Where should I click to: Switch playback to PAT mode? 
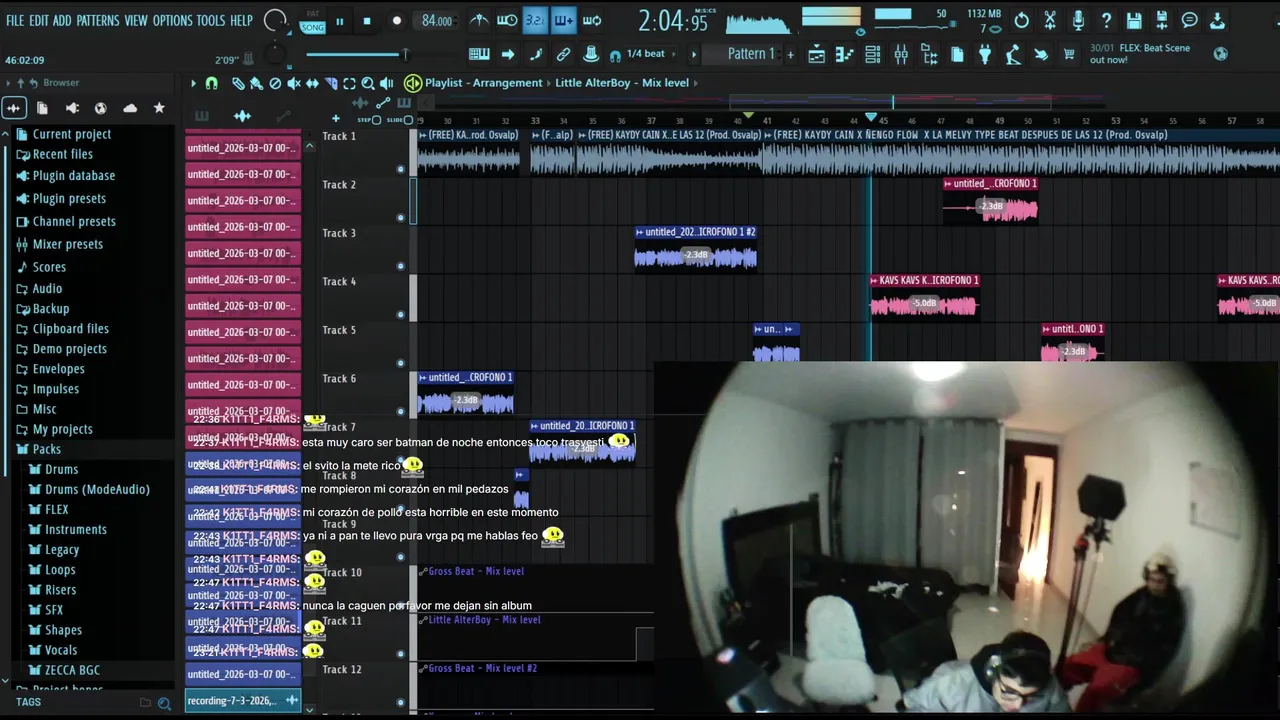pos(313,15)
